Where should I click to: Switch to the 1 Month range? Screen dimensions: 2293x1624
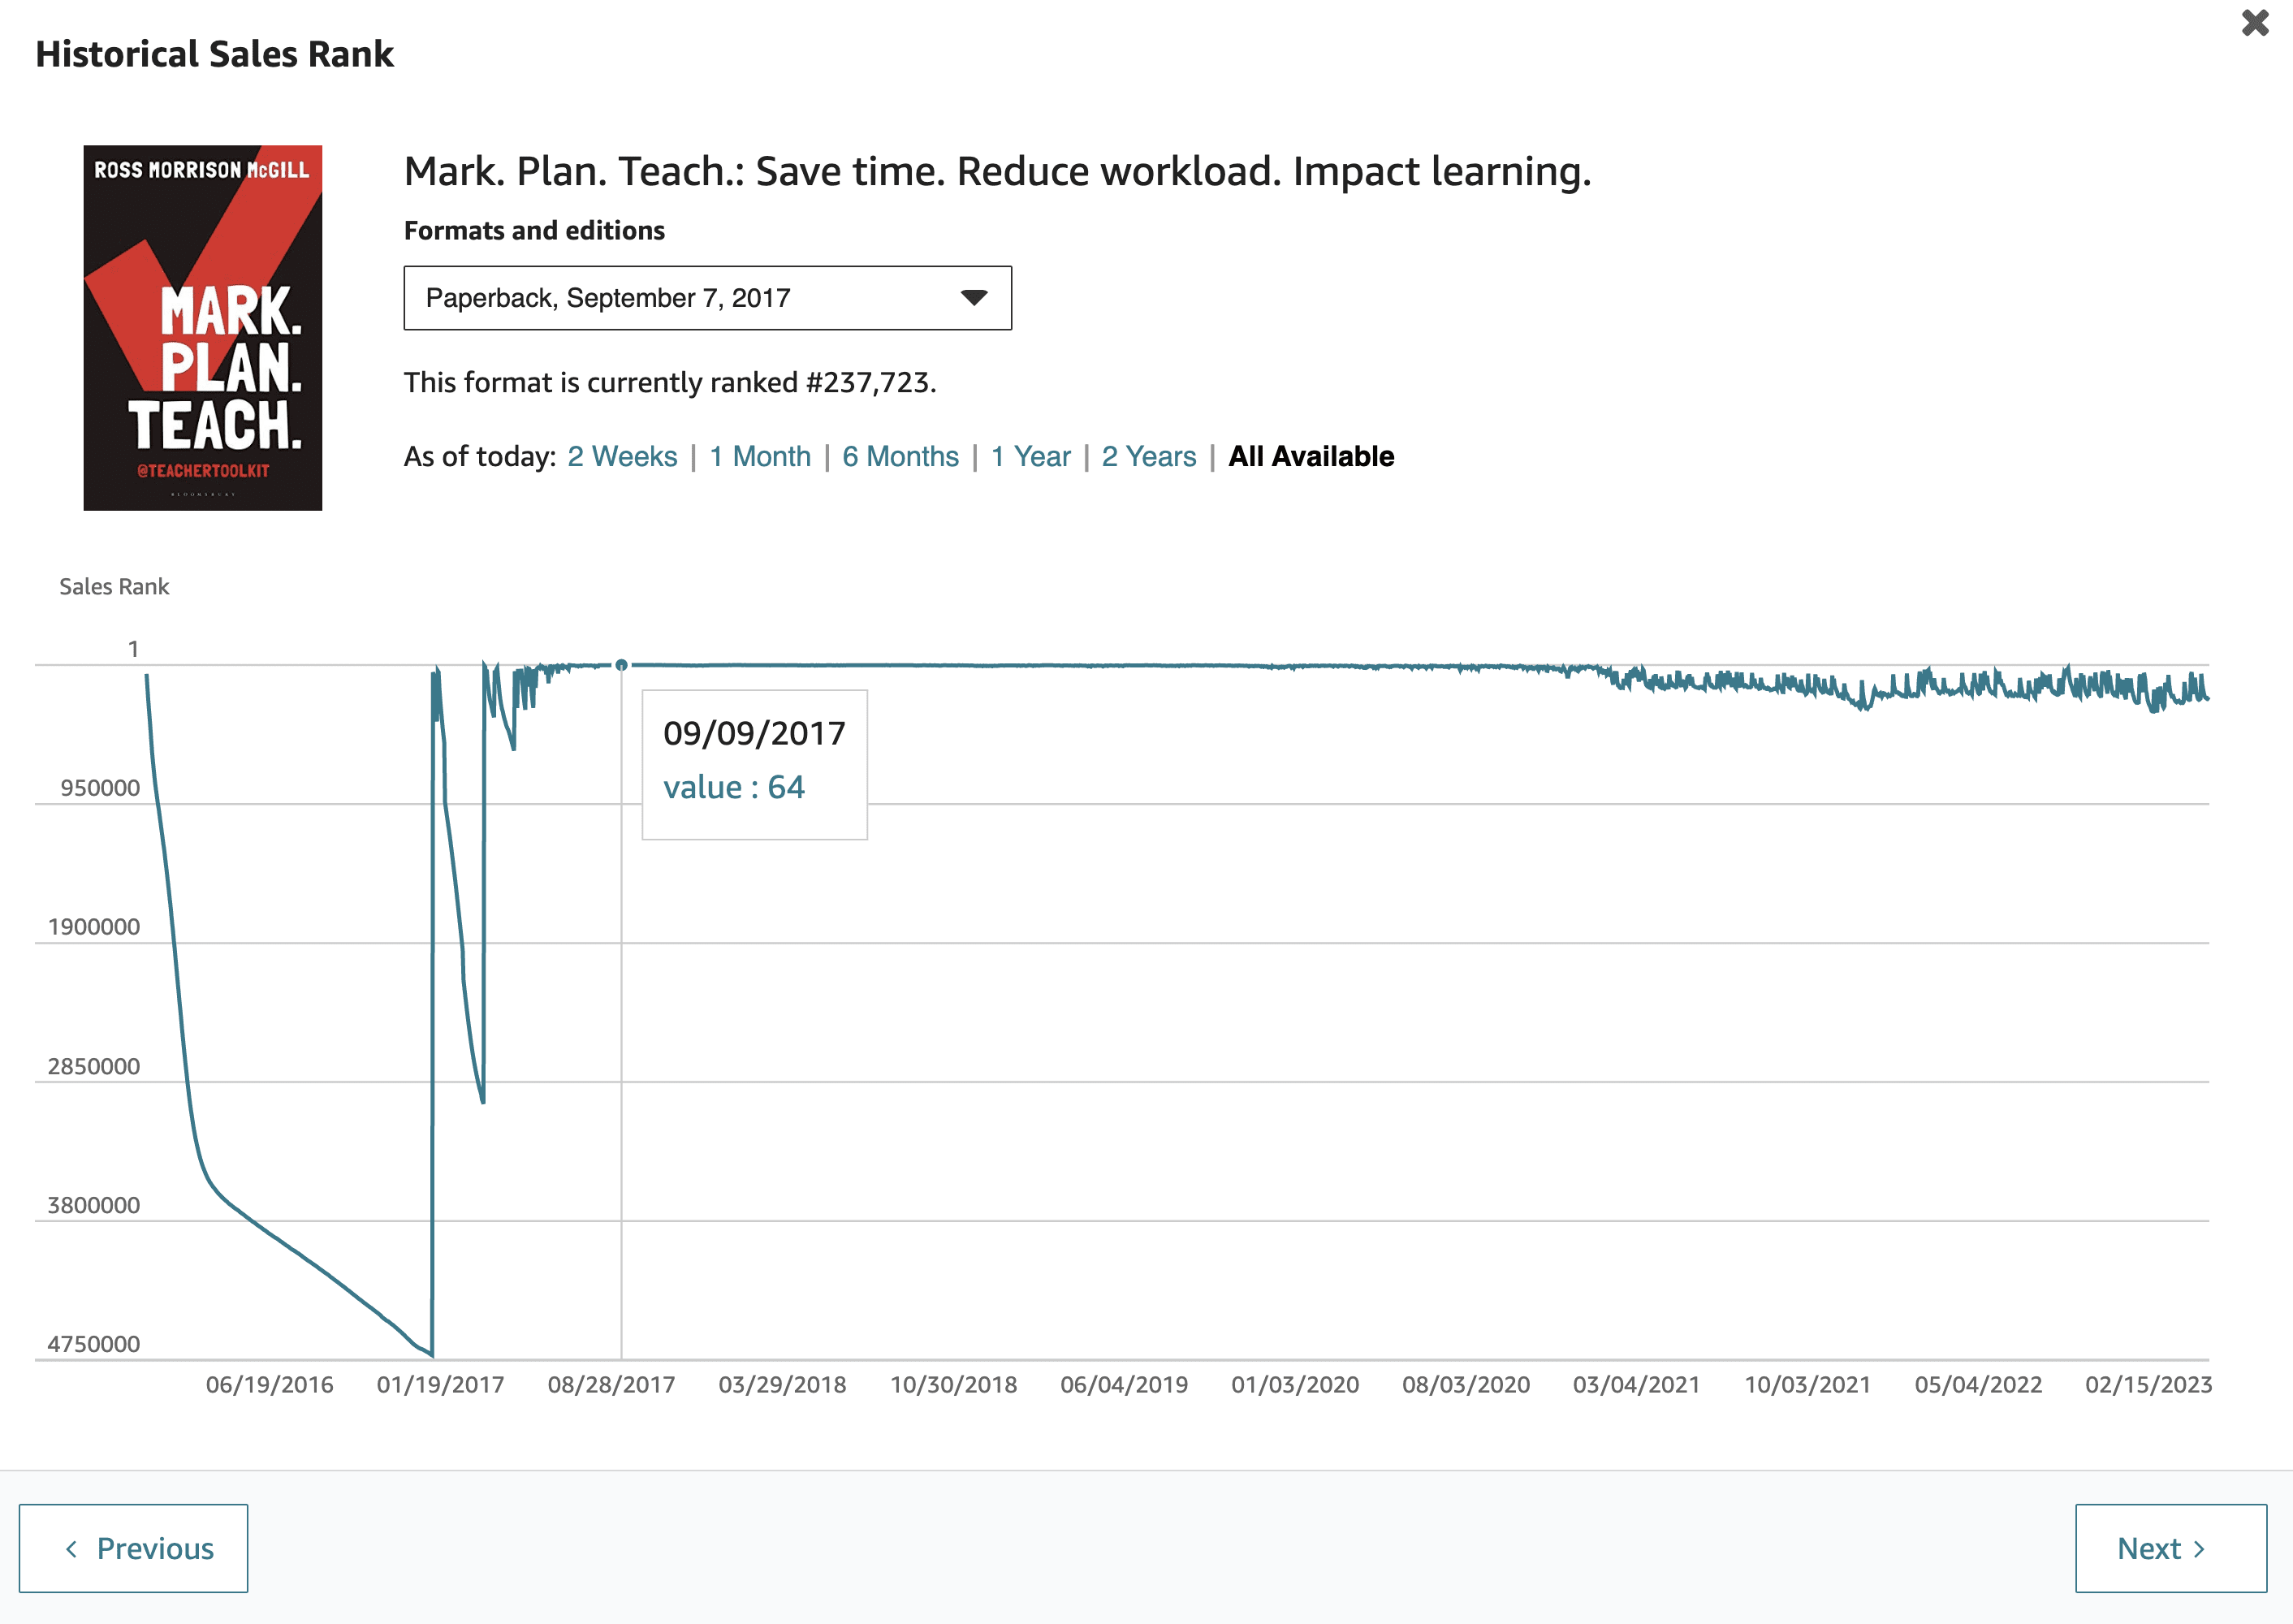760,456
